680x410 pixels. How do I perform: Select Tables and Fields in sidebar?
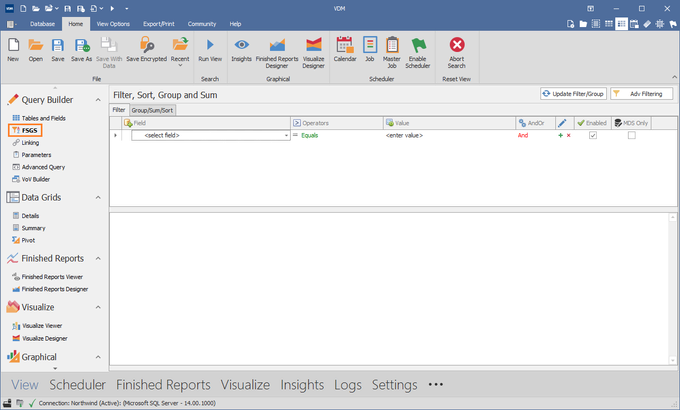pos(39,118)
